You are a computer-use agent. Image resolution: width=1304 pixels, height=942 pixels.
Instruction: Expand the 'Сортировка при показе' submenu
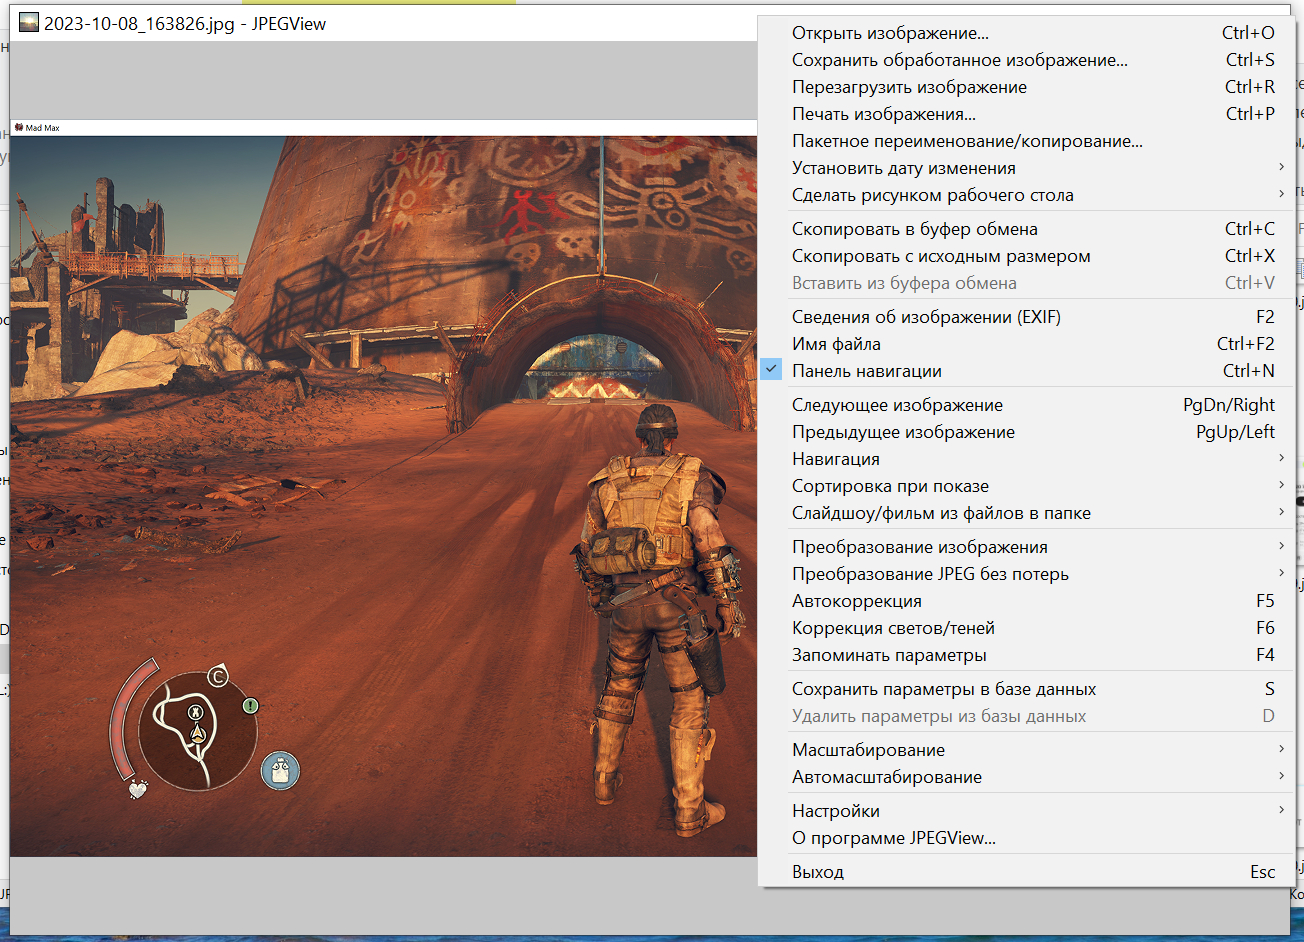(1024, 486)
